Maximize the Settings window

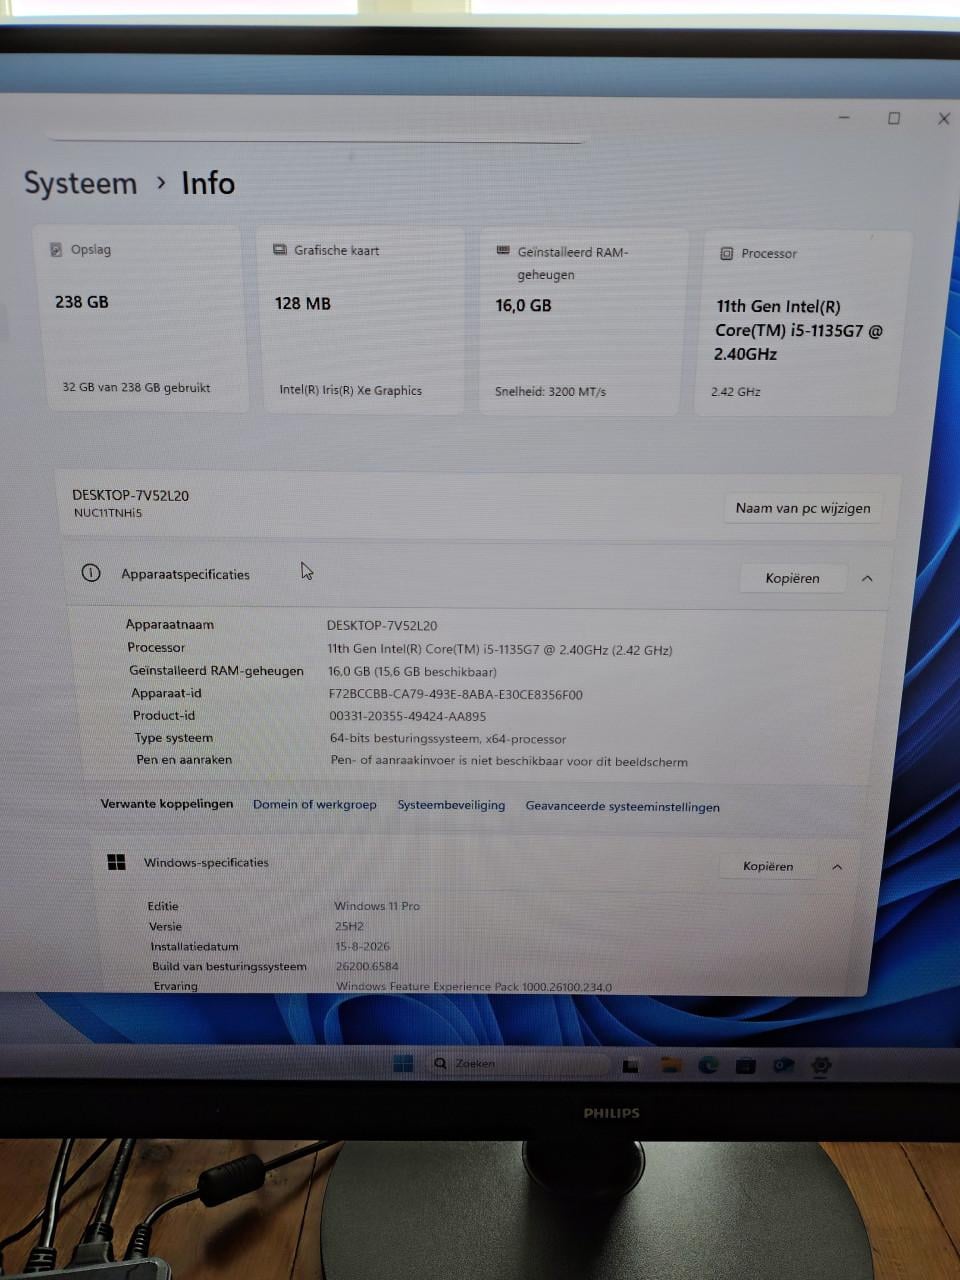tap(894, 118)
